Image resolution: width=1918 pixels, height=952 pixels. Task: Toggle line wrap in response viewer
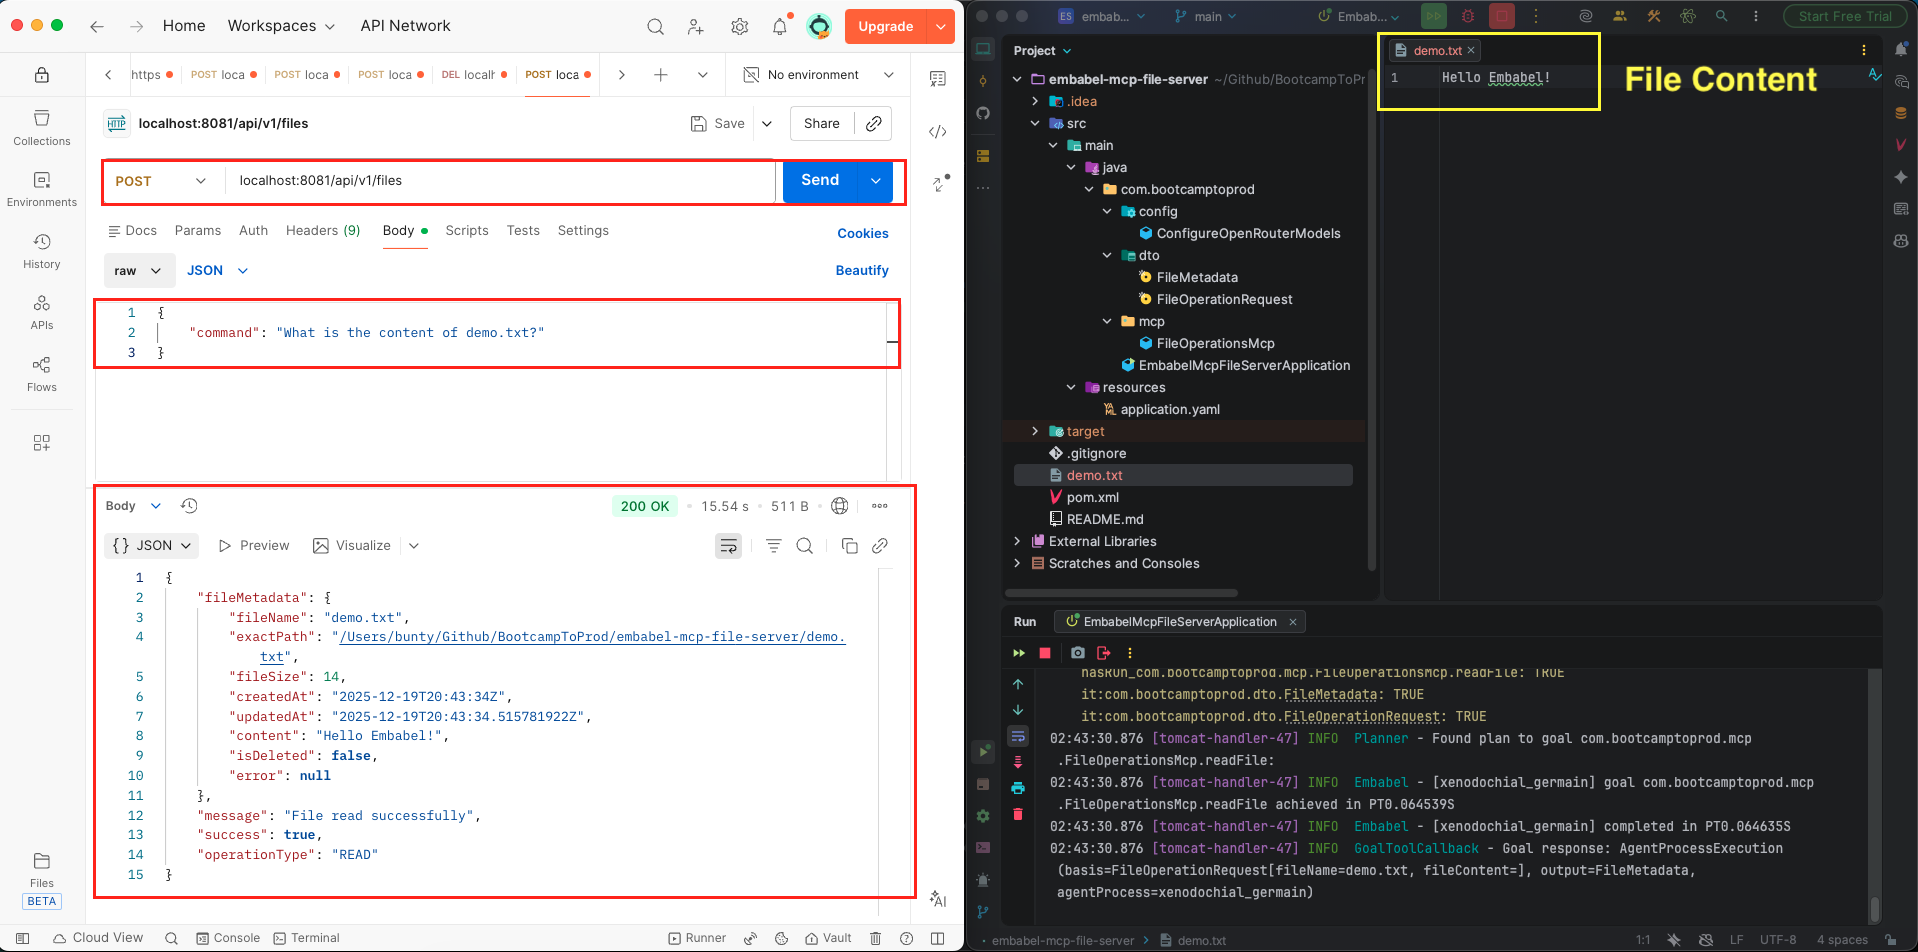pyautogui.click(x=729, y=546)
